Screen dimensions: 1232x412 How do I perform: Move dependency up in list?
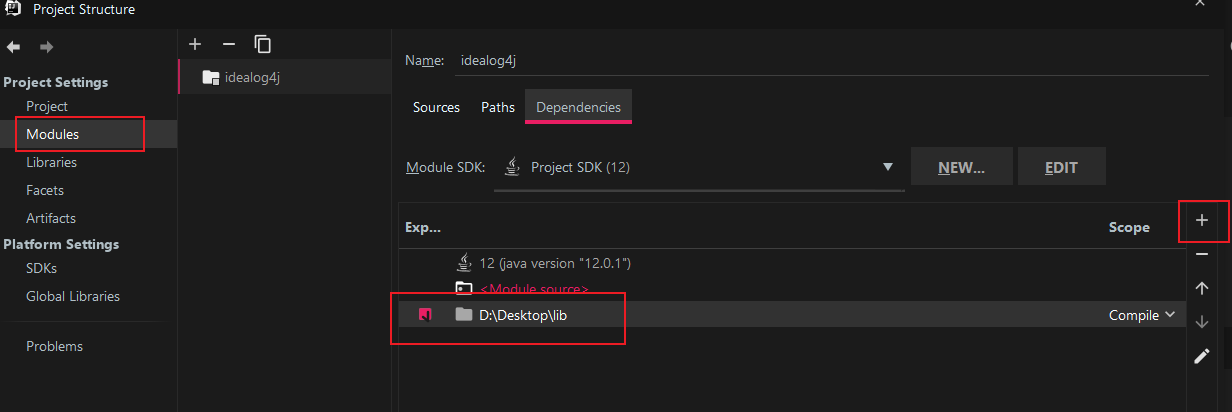(x=1202, y=288)
